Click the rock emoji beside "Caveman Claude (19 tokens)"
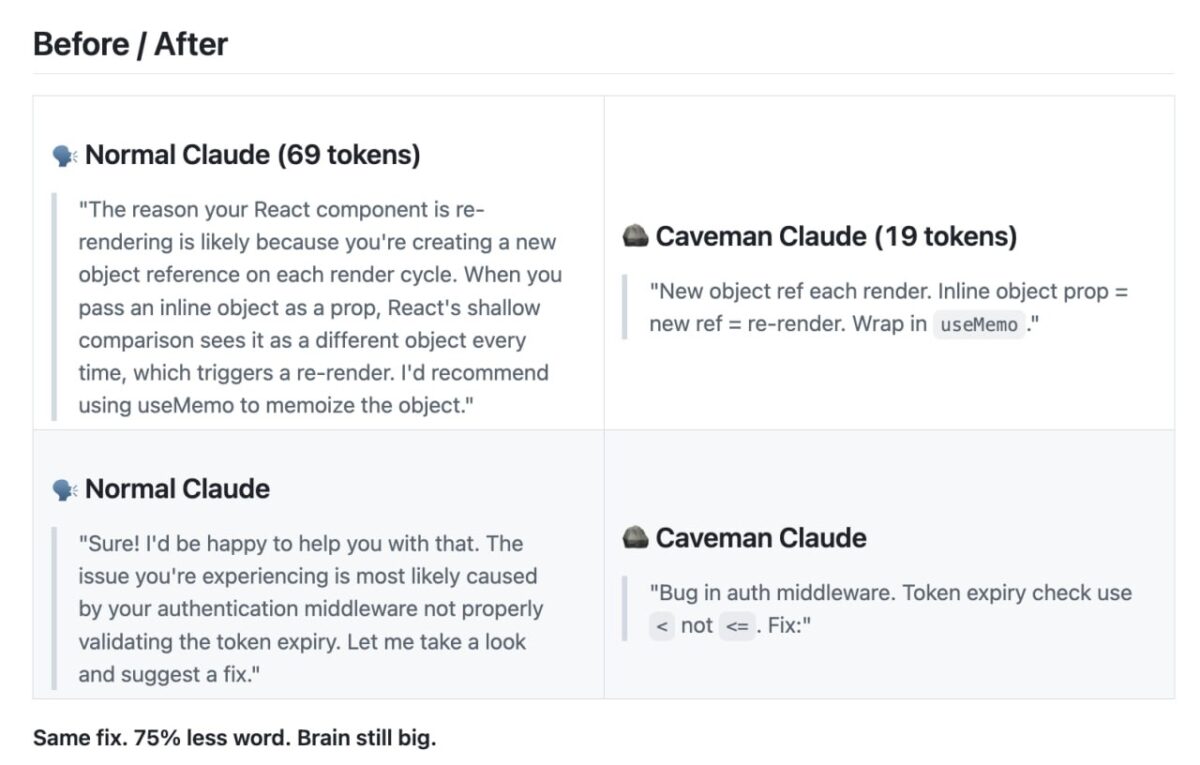 635,237
